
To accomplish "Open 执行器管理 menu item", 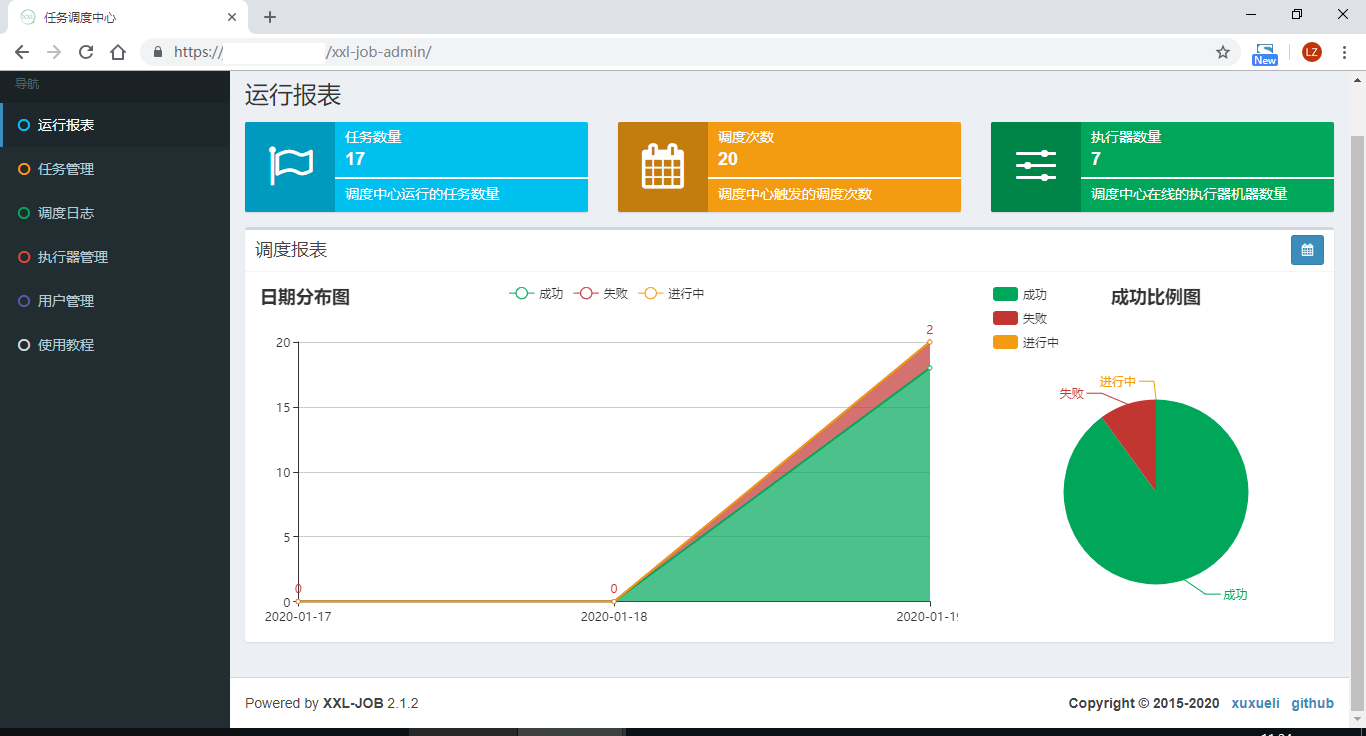I will [x=115, y=257].
